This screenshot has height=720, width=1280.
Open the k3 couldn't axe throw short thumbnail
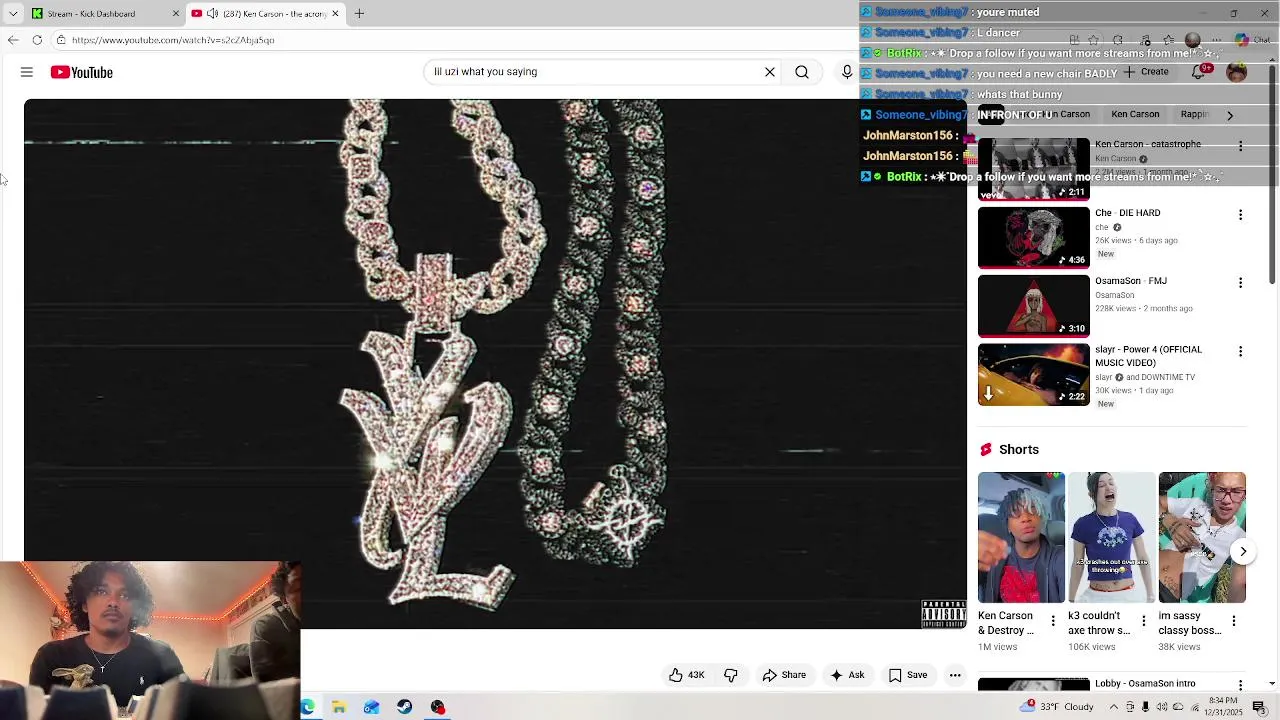click(1111, 538)
